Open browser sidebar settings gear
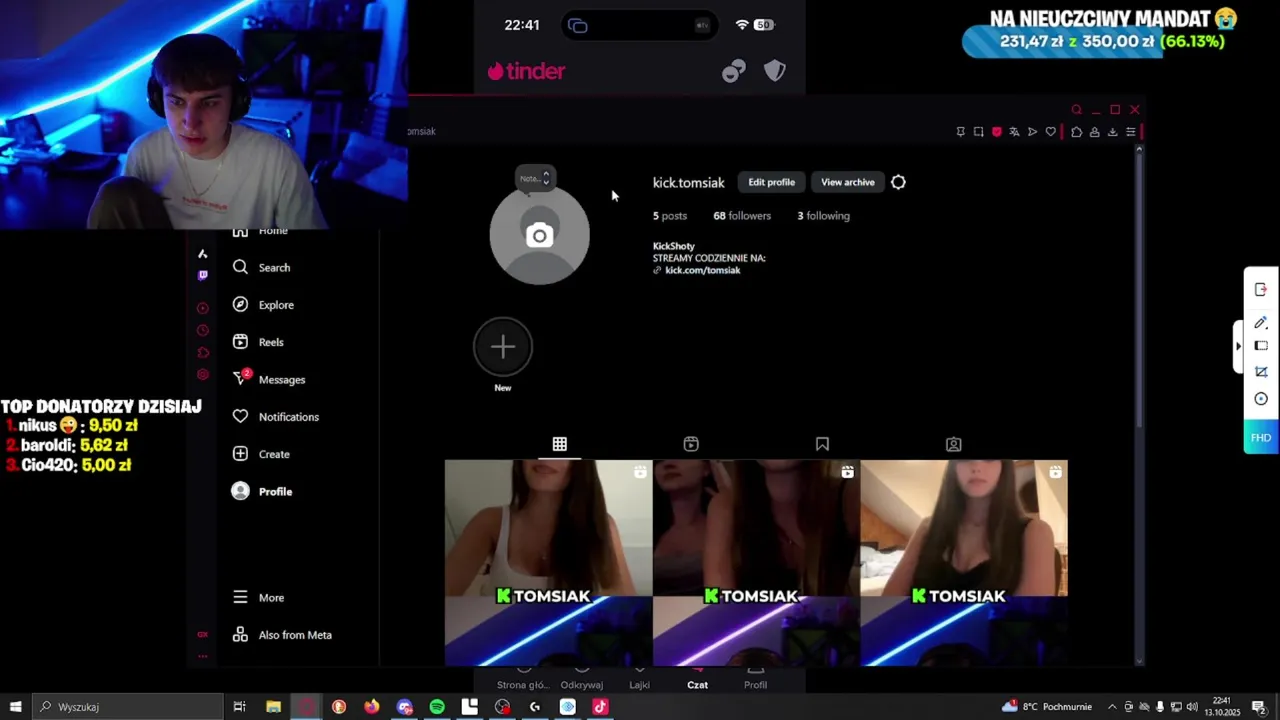Image resolution: width=1280 pixels, height=720 pixels. point(203,374)
